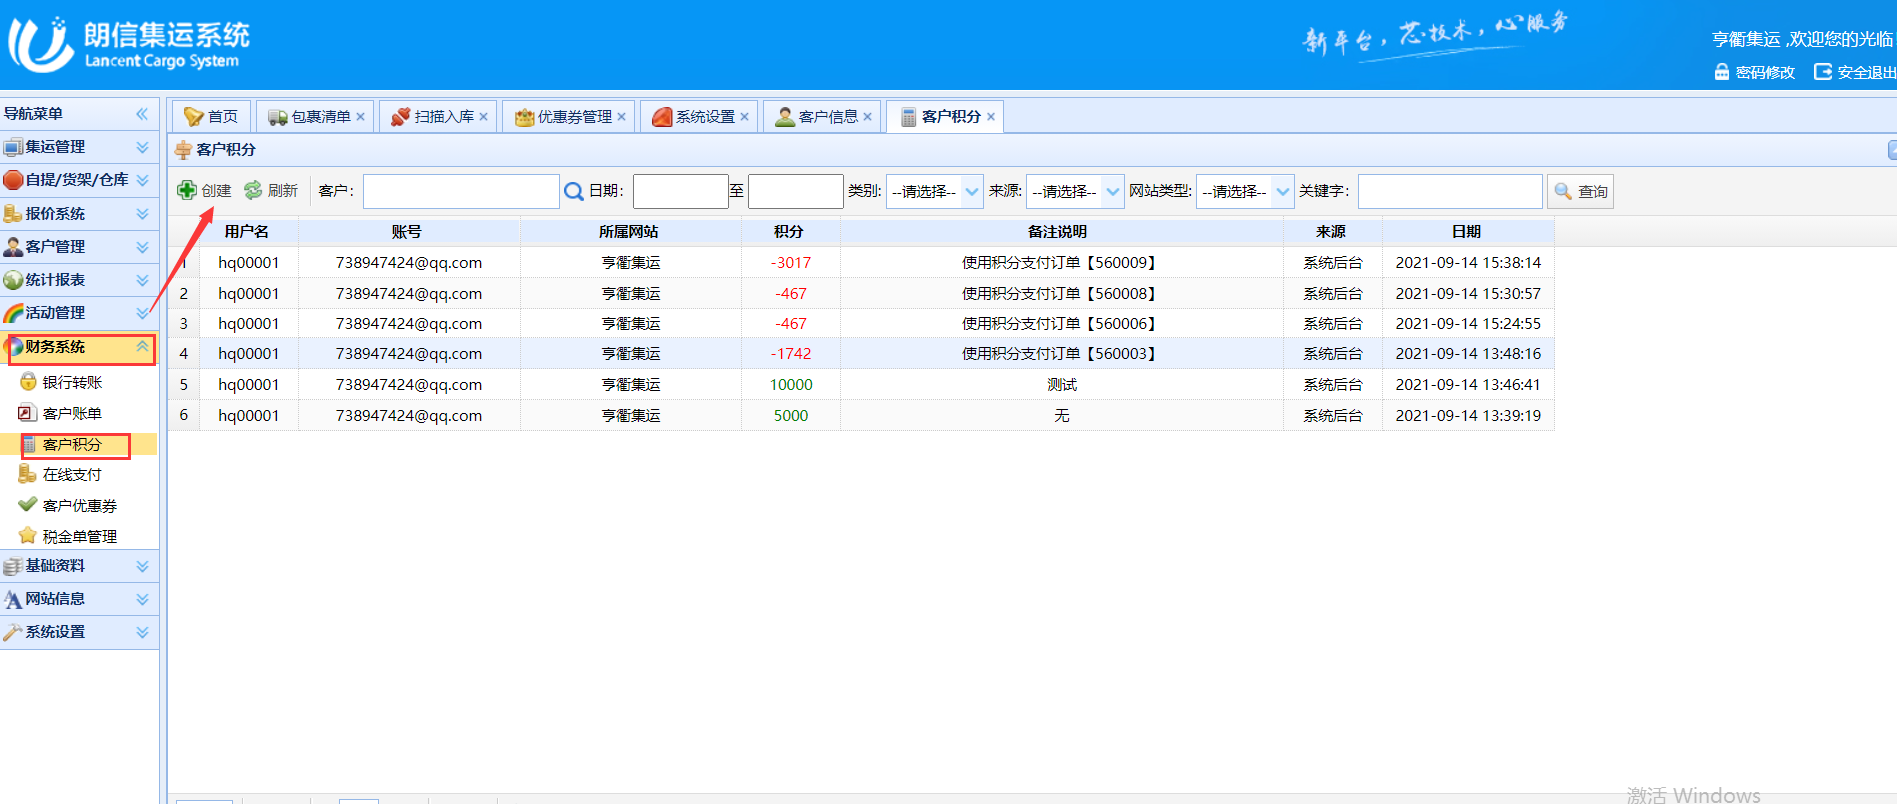The image size is (1897, 804).
Task: Click the 安全退出 link
Action: [x=1866, y=72]
